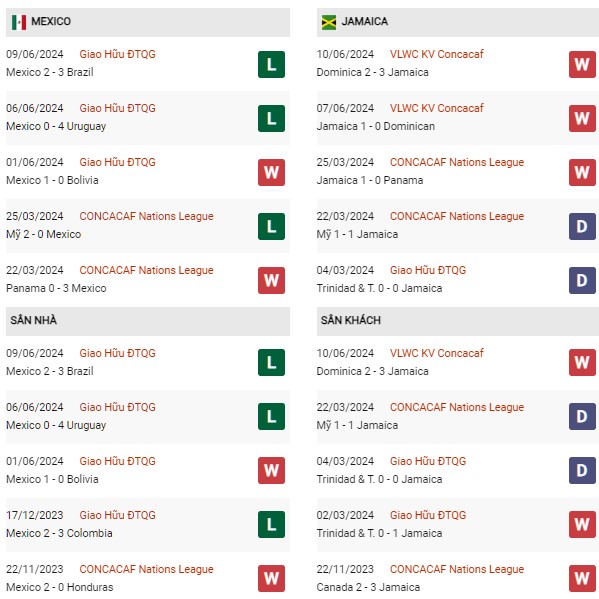599x599 pixels.
Task: Click the Jamaica flag icon
Action: [x=329, y=22]
